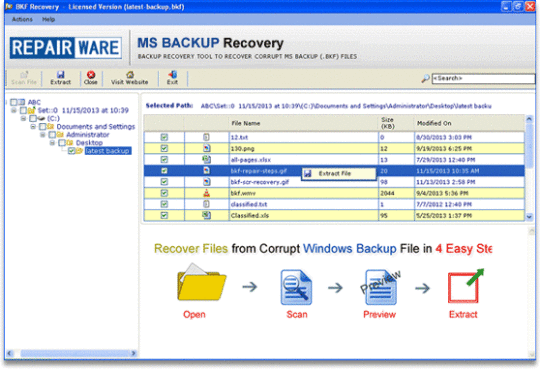Screen dimensions: 540x369
Task: Click the bkf-repair-steps.gif file type icon
Action: tap(206, 171)
